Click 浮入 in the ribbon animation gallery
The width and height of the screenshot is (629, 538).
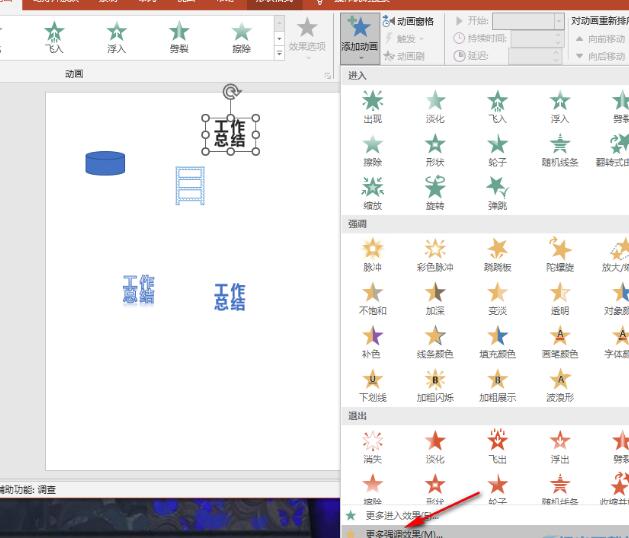[116, 37]
